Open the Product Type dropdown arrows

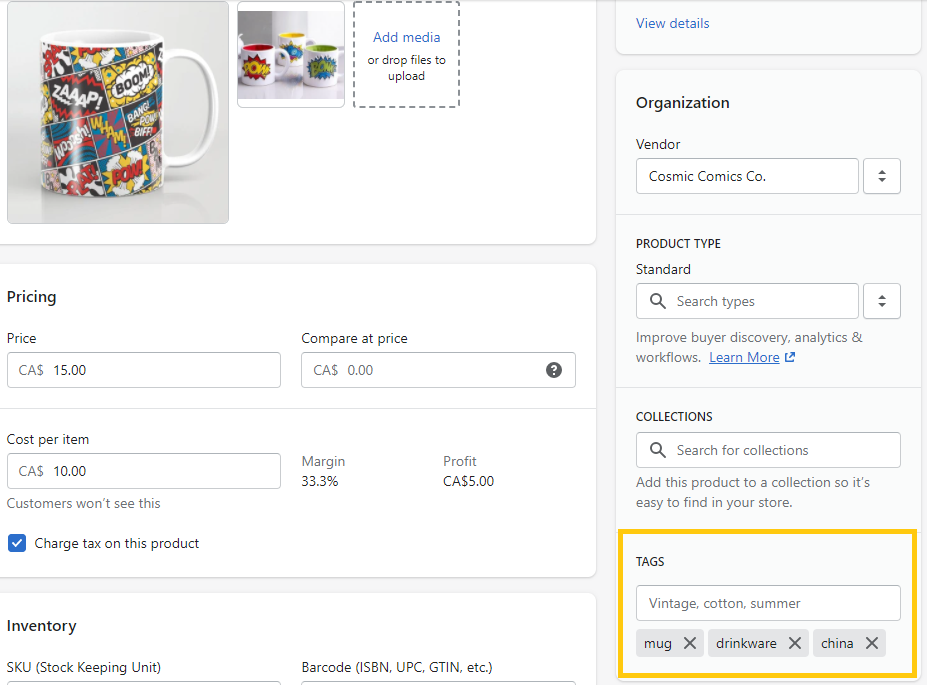point(882,301)
